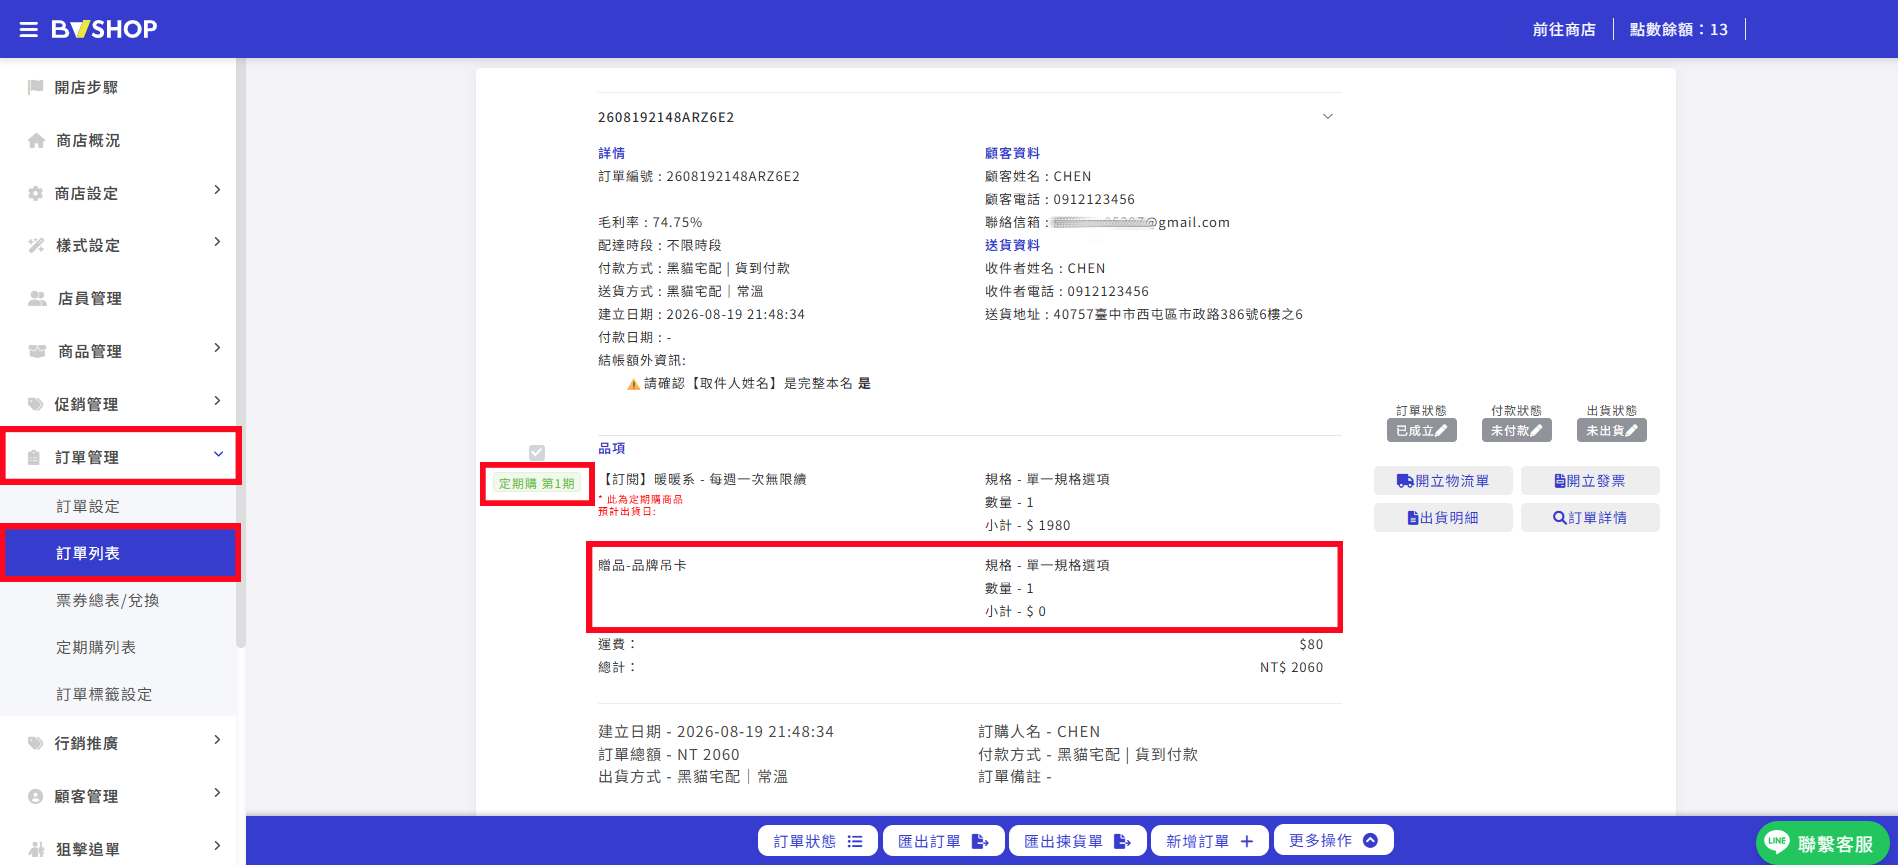Click the 匯出訂單 button
Image resolution: width=1898 pixels, height=865 pixels.
(944, 841)
